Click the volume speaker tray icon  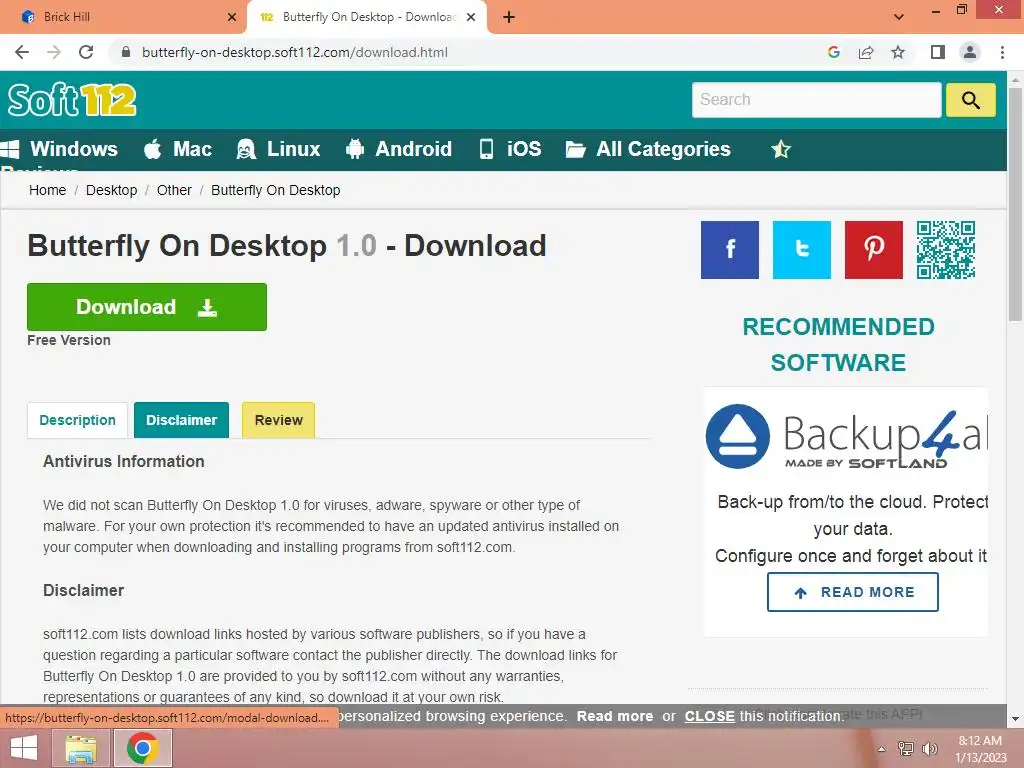(x=929, y=749)
